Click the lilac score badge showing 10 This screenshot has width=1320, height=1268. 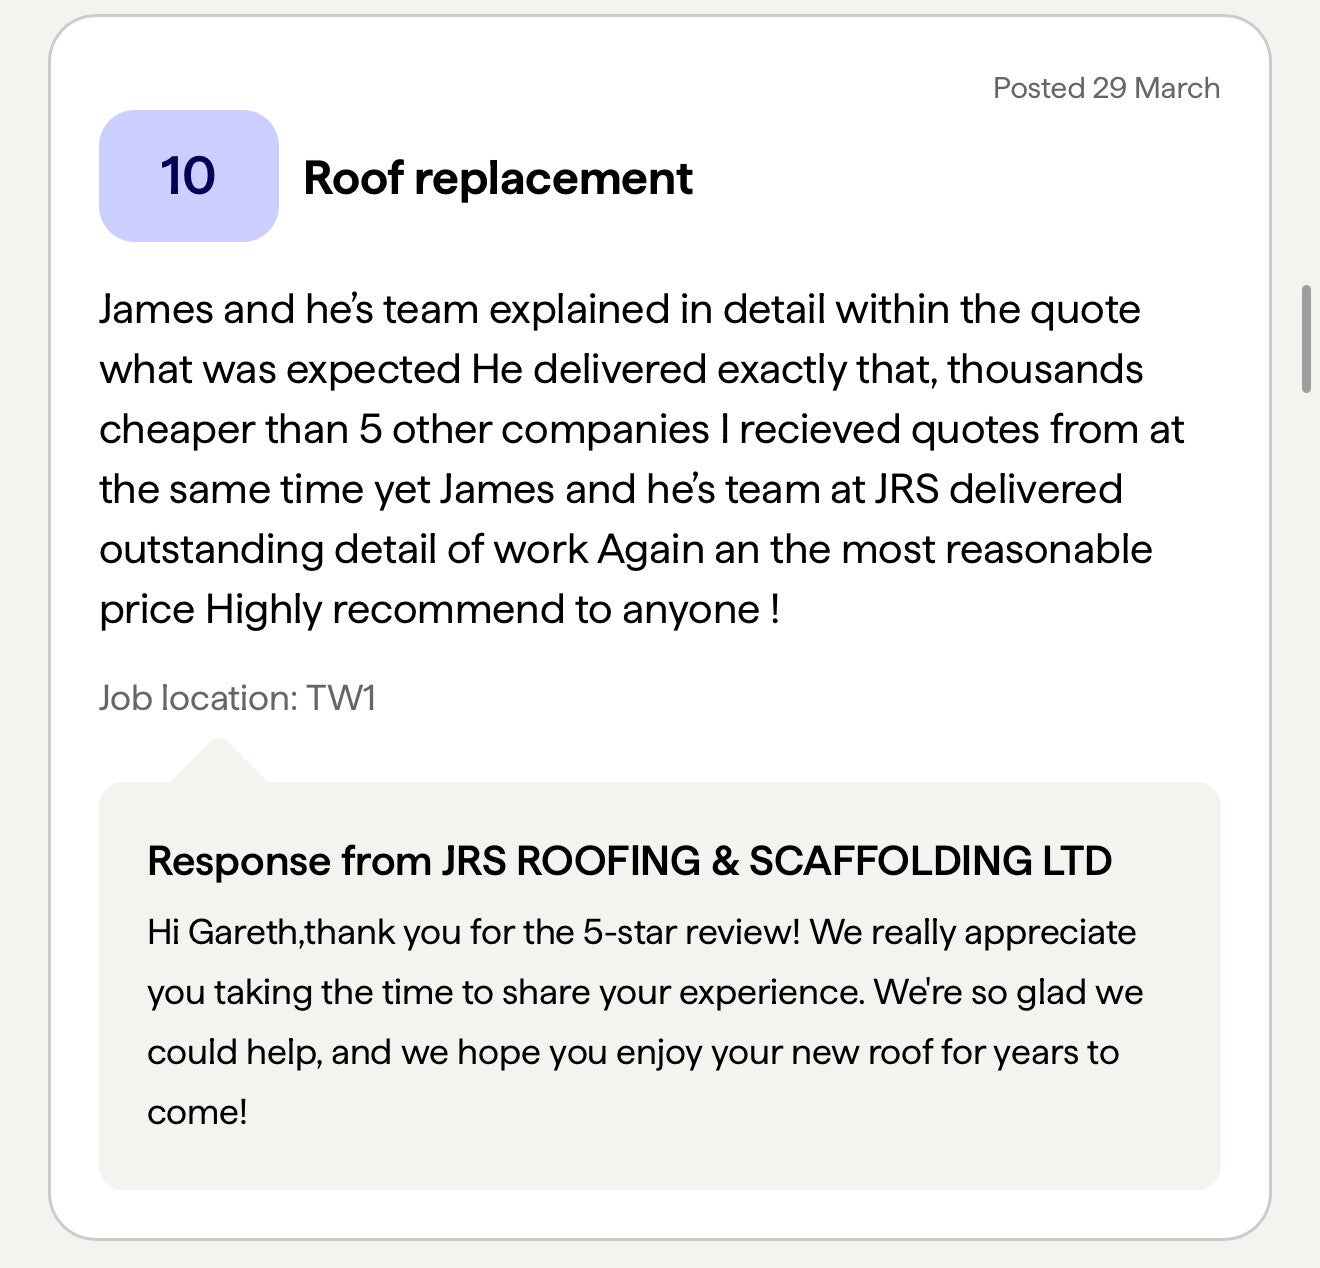pyautogui.click(x=188, y=176)
